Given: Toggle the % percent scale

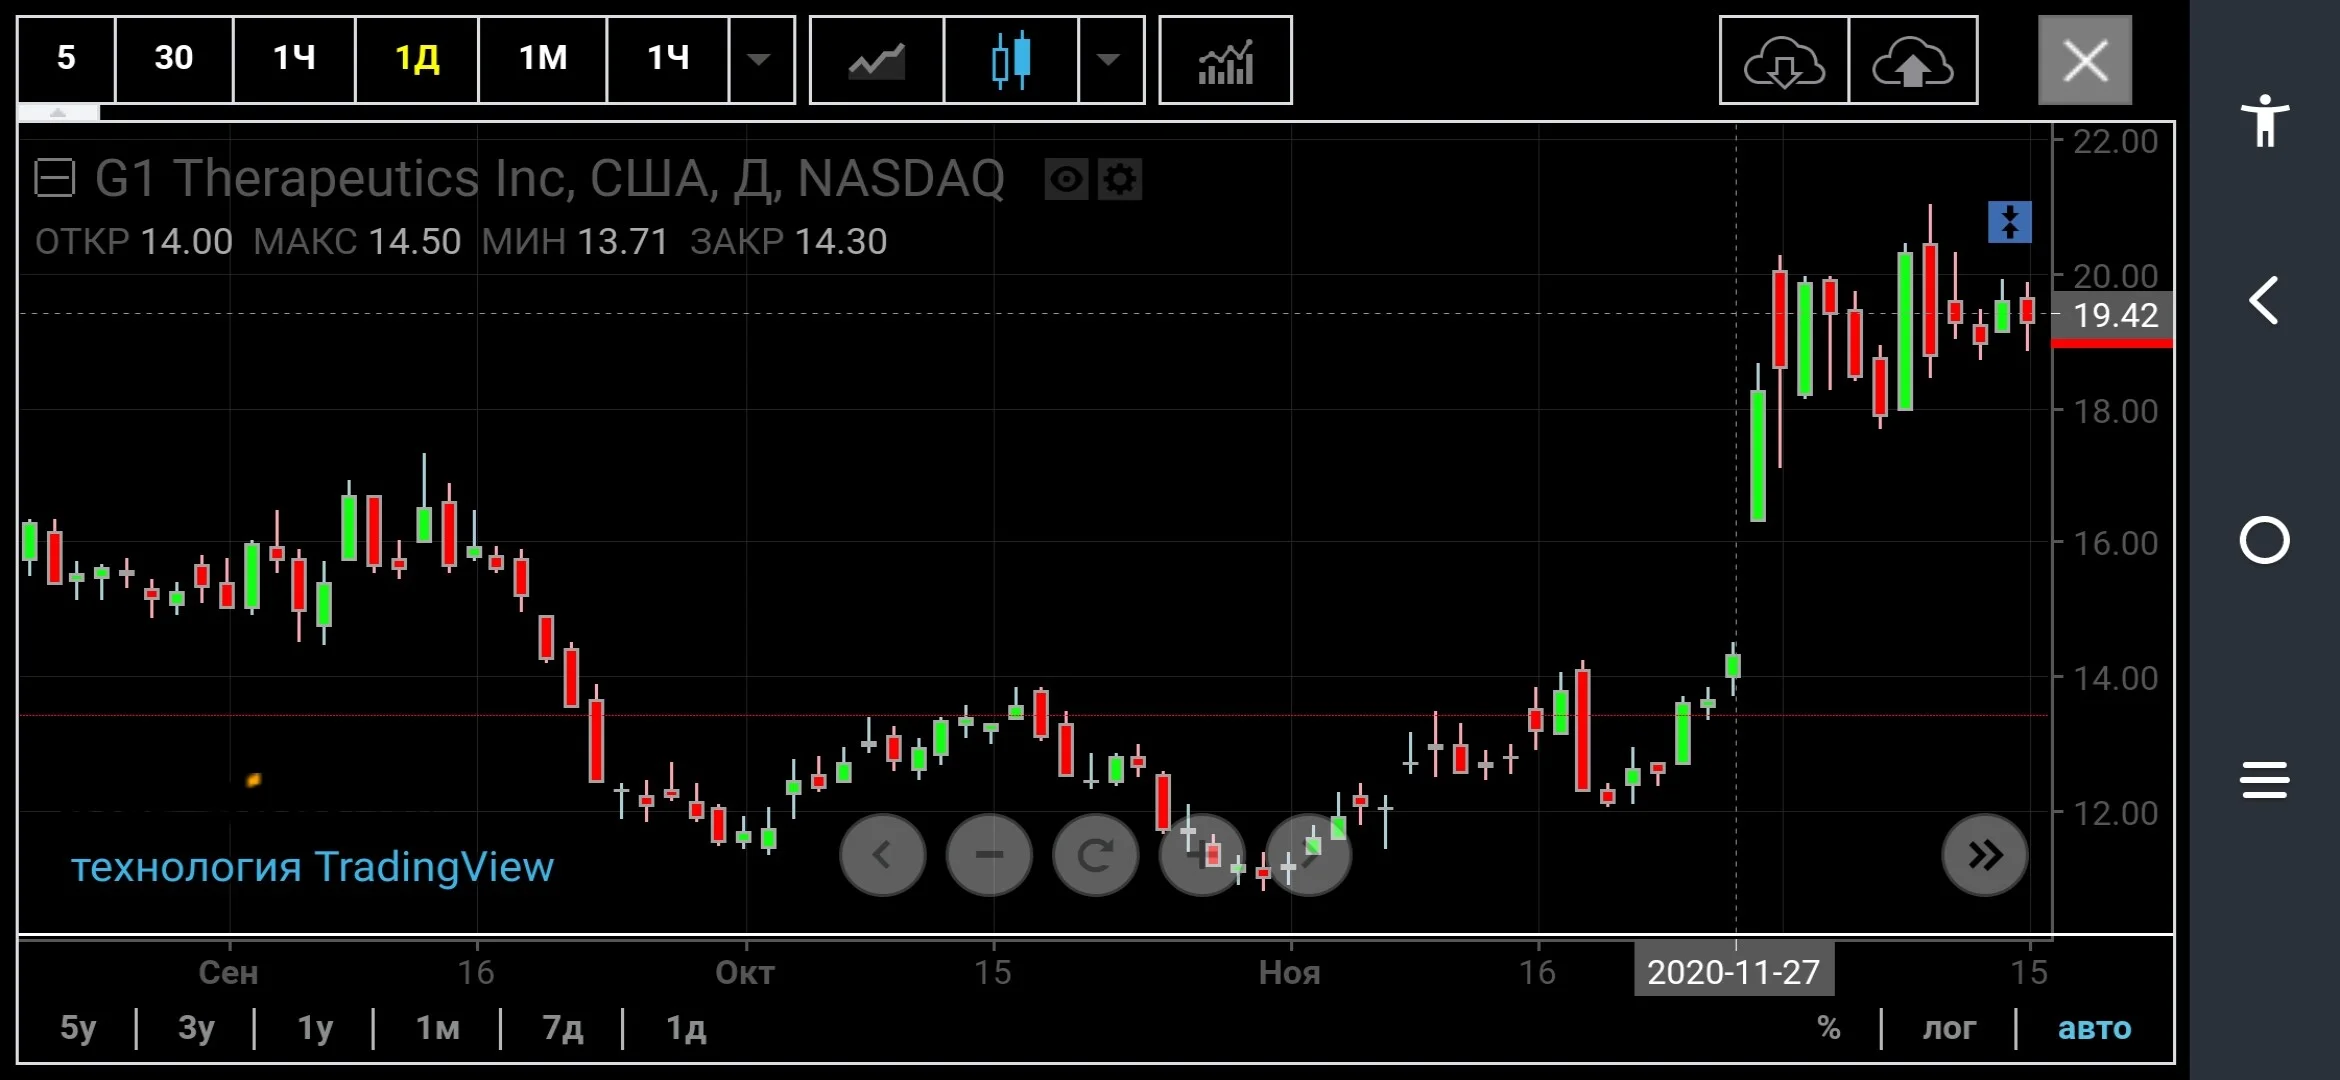Looking at the screenshot, I should (1829, 1028).
